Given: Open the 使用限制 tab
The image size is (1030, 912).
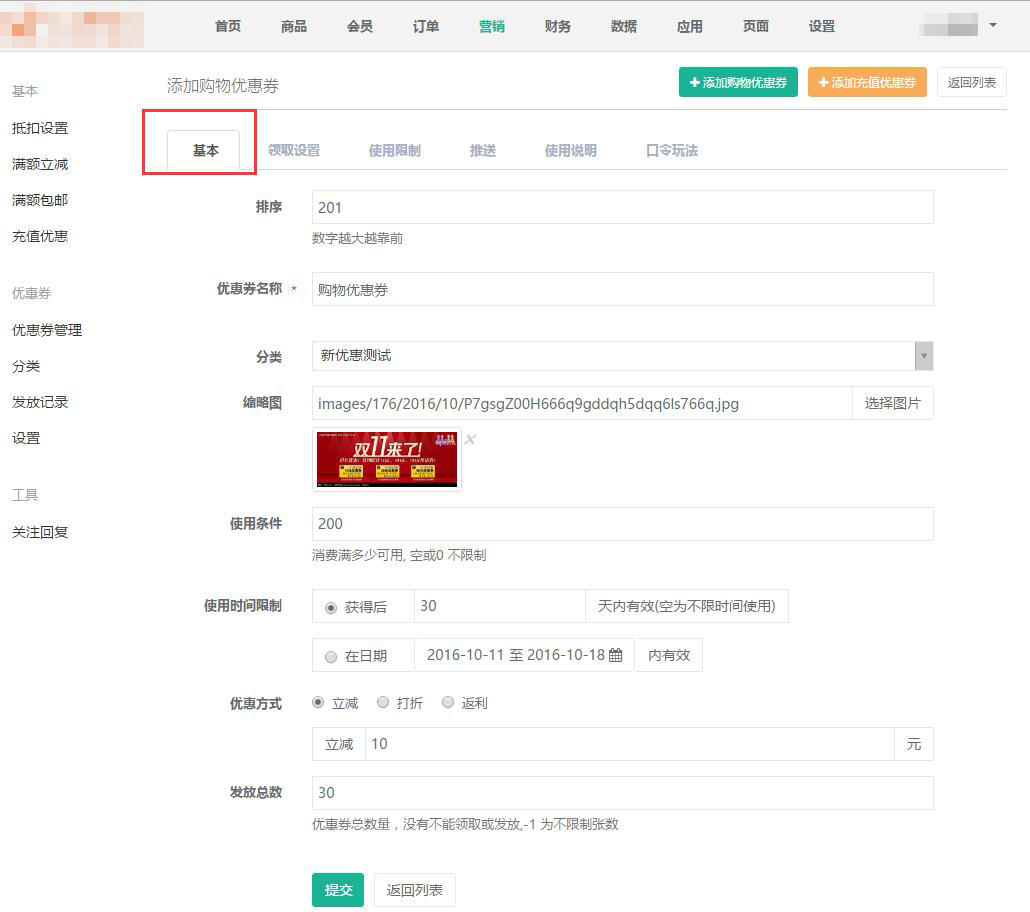Looking at the screenshot, I should 394,151.
